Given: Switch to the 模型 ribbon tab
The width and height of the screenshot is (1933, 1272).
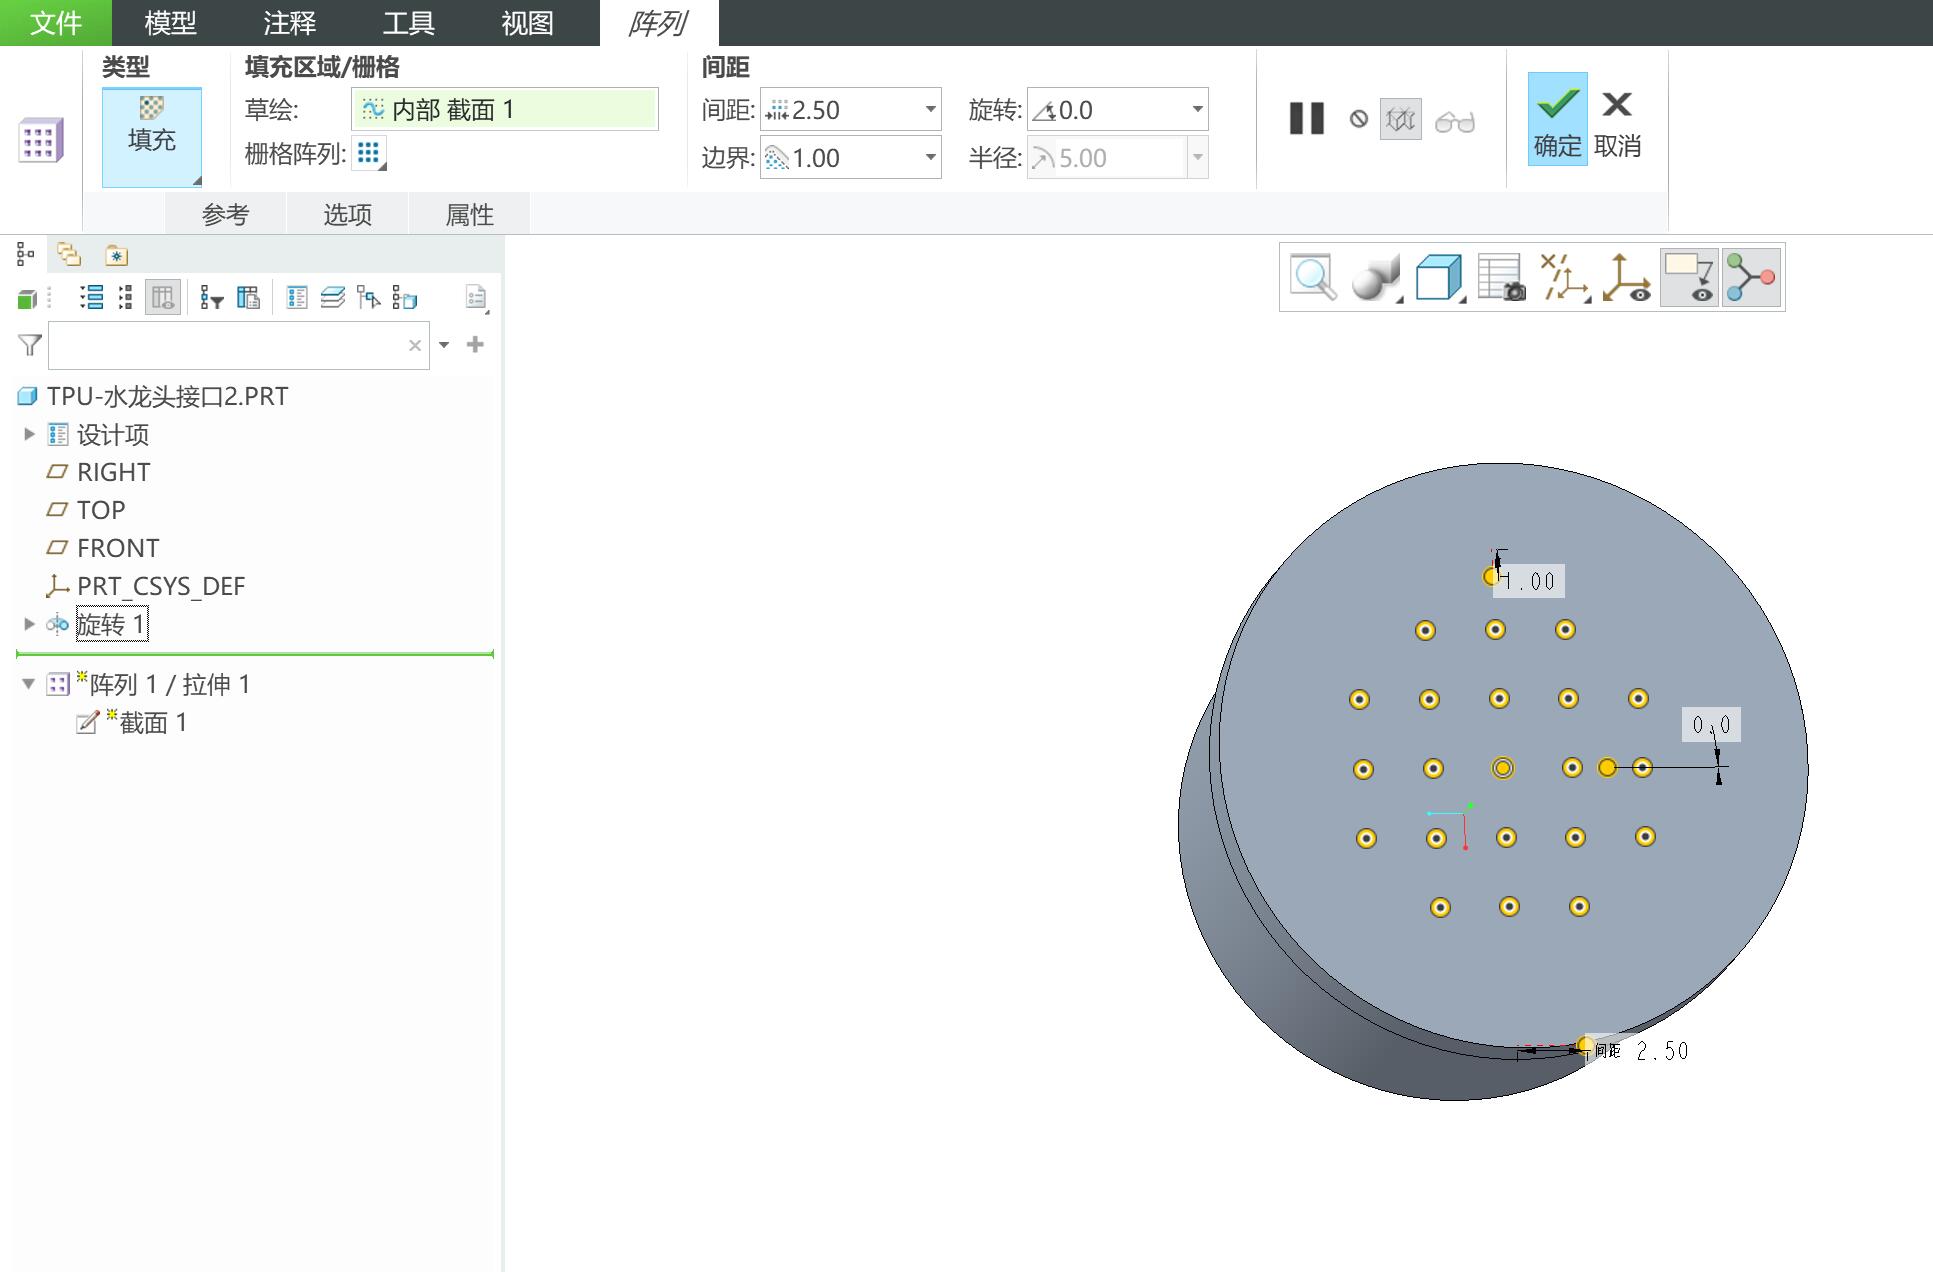Looking at the screenshot, I should pos(170,22).
